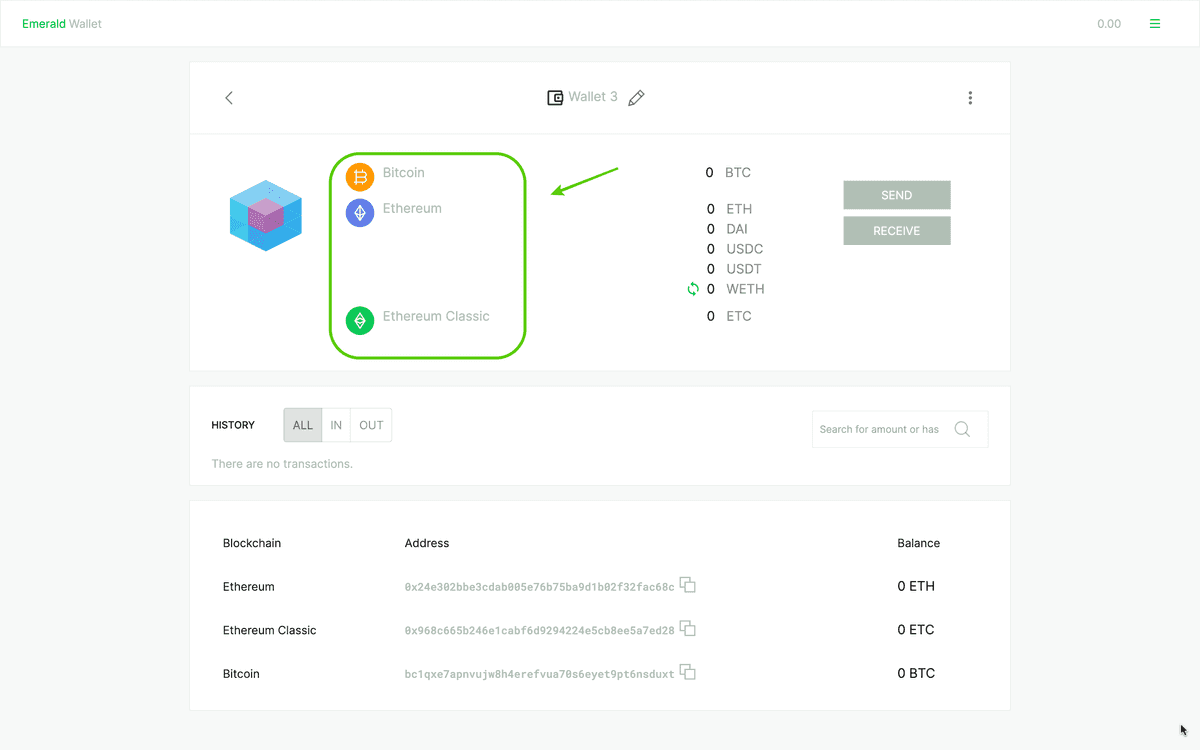This screenshot has height=750, width=1200.
Task: Click the Ethereum purple coin icon
Action: 360,213
